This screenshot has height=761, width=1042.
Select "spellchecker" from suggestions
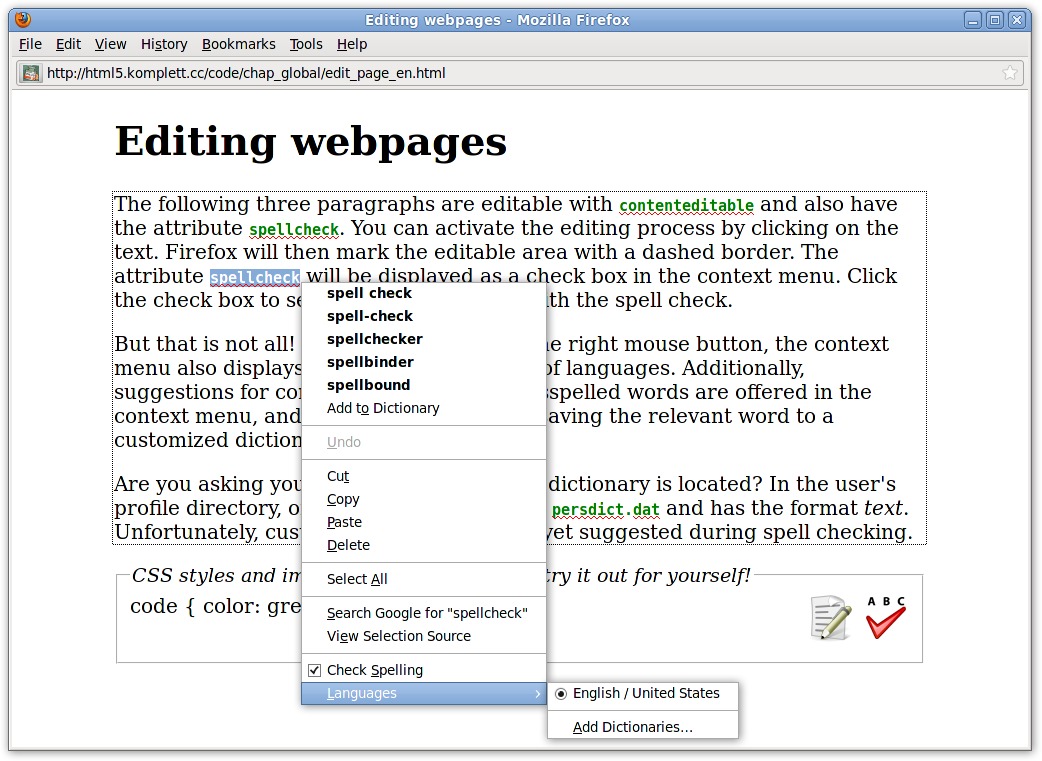click(x=375, y=339)
